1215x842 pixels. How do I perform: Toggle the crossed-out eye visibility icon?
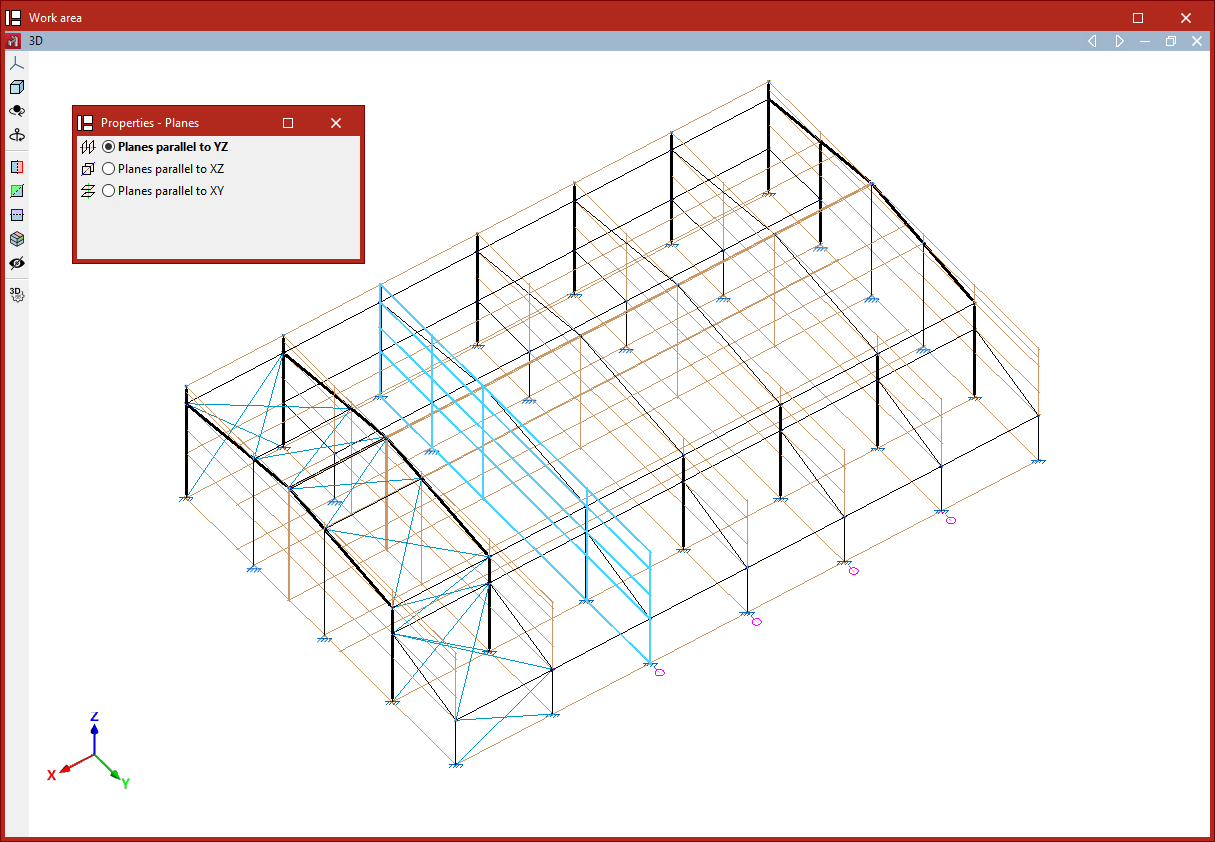(x=16, y=263)
